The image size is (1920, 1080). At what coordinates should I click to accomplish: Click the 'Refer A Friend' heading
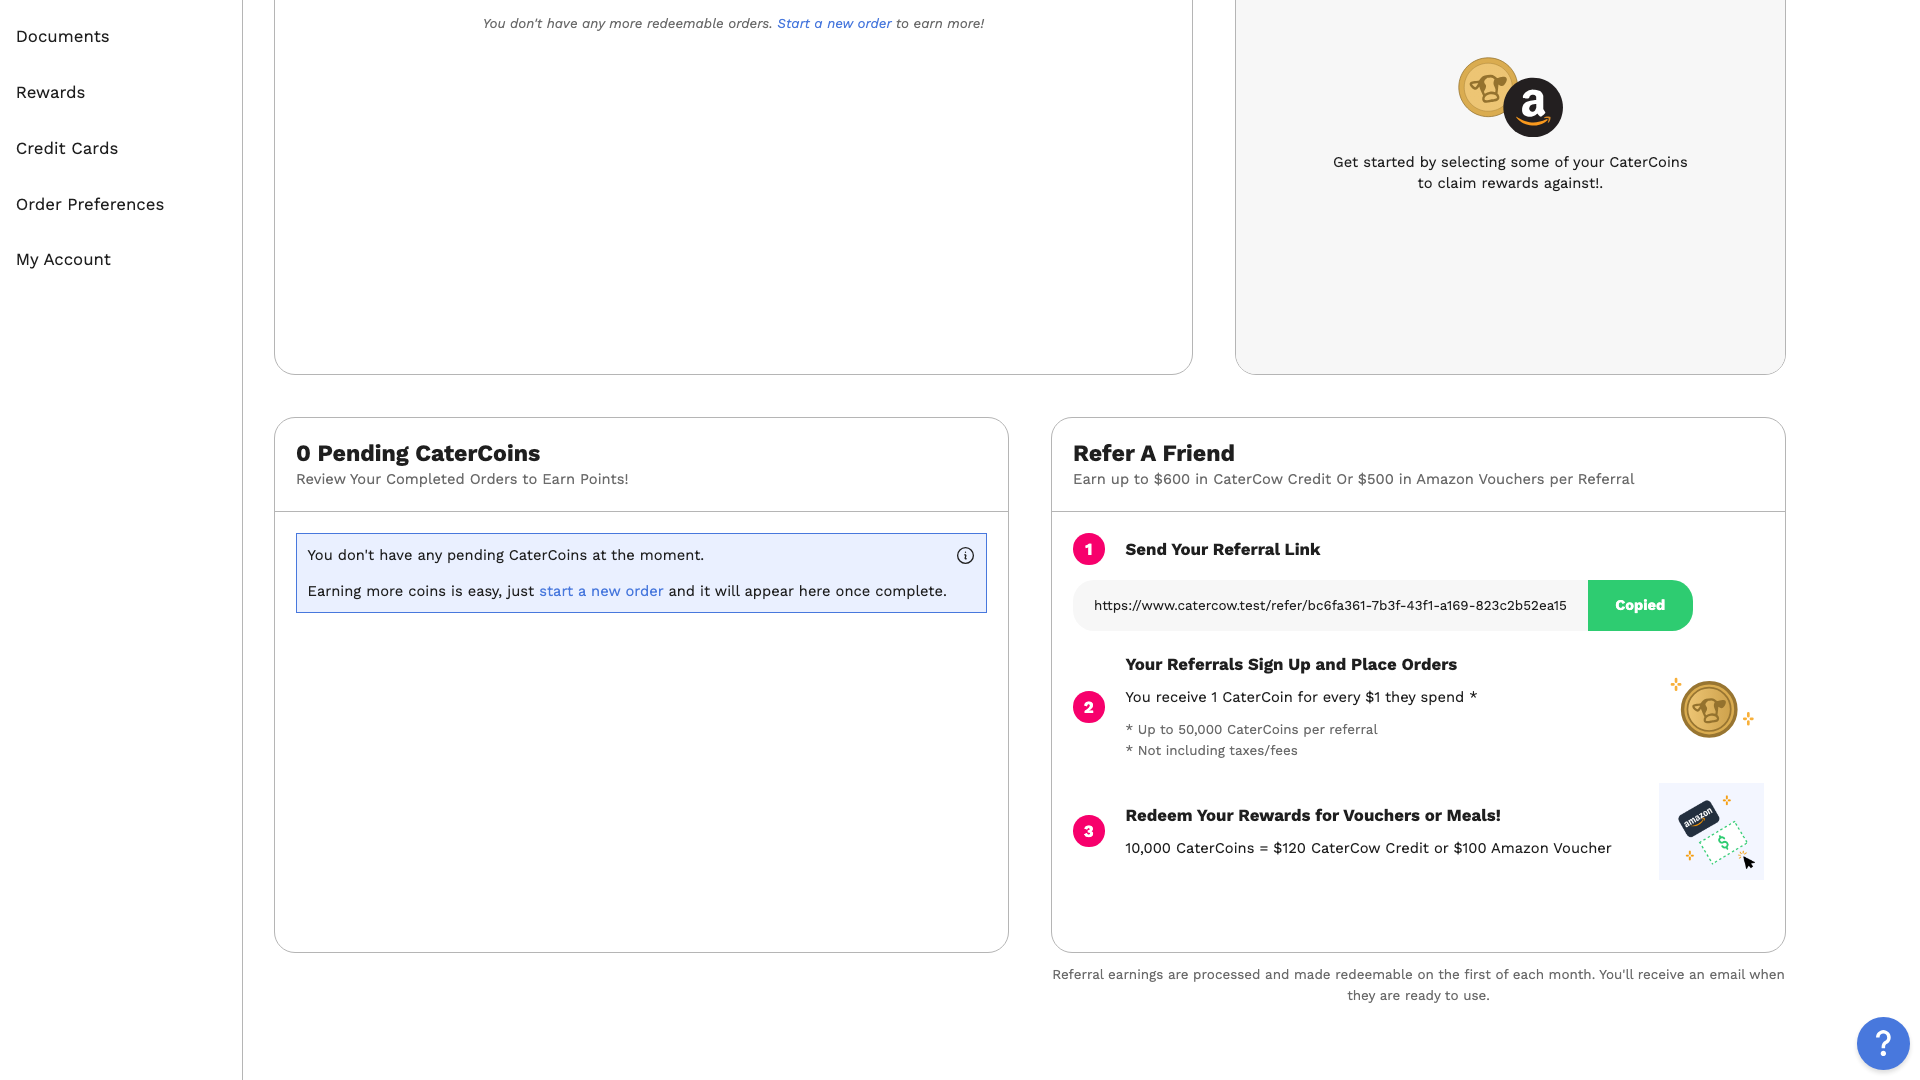tap(1153, 453)
